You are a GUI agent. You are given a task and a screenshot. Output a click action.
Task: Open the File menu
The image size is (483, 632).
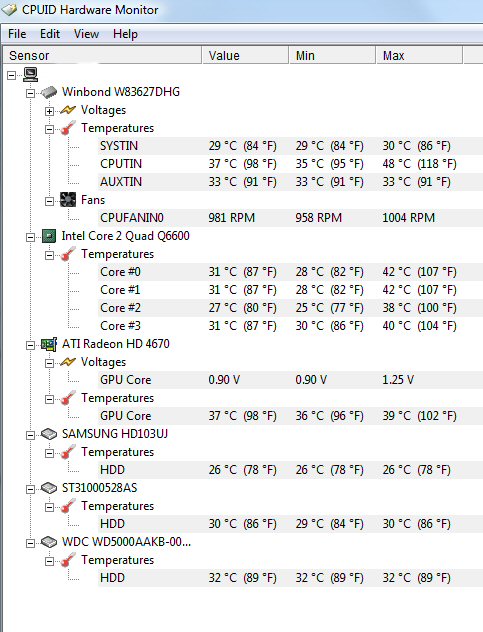click(17, 34)
